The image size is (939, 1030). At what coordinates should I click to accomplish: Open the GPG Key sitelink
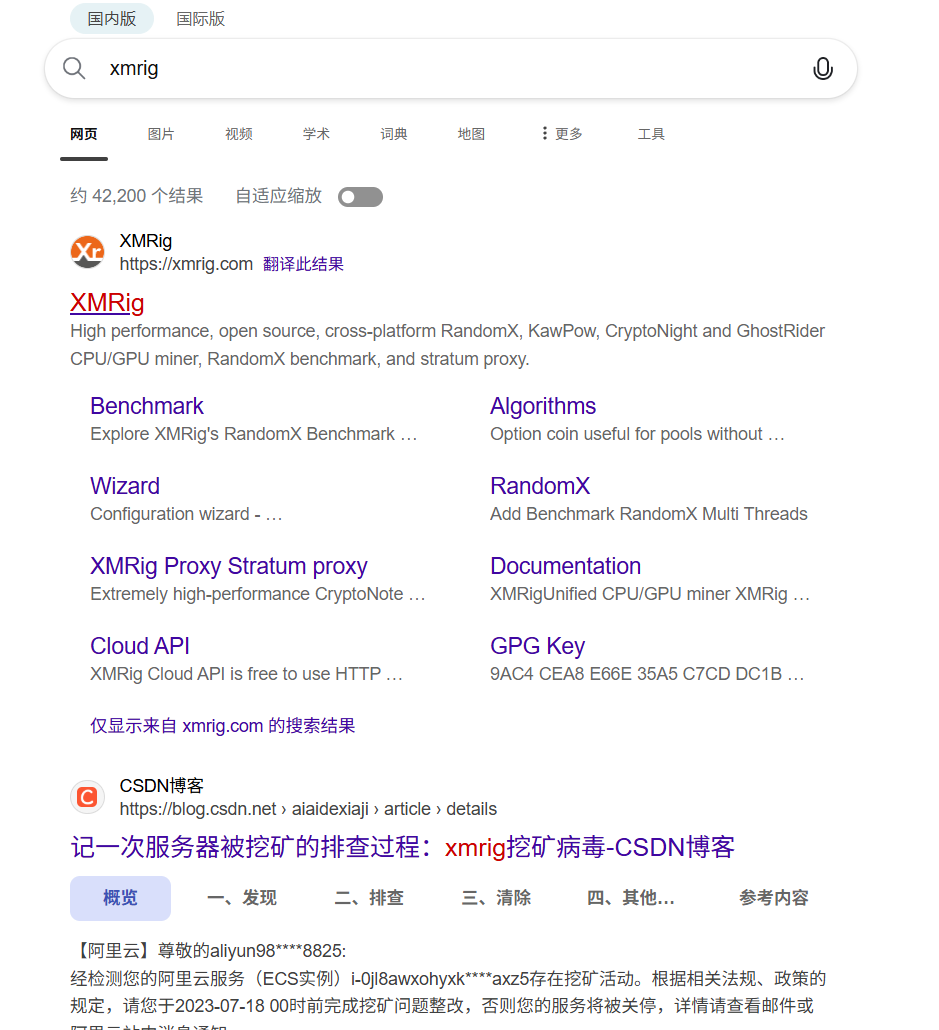[538, 646]
